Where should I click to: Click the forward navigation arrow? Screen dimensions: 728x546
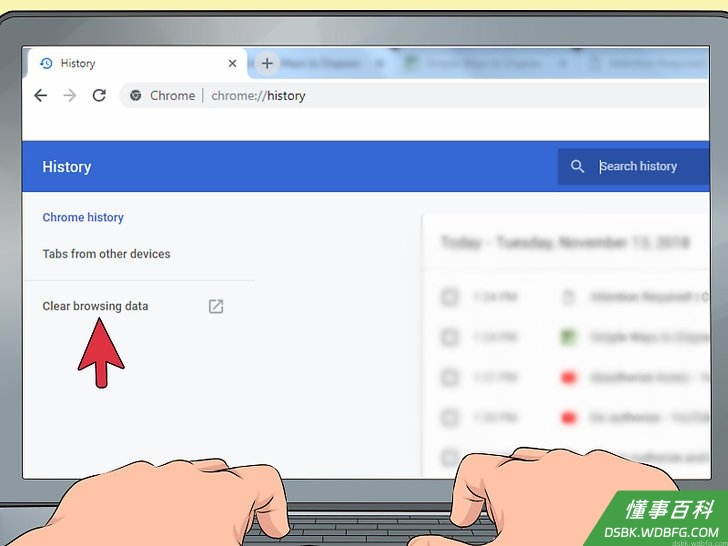pos(70,96)
